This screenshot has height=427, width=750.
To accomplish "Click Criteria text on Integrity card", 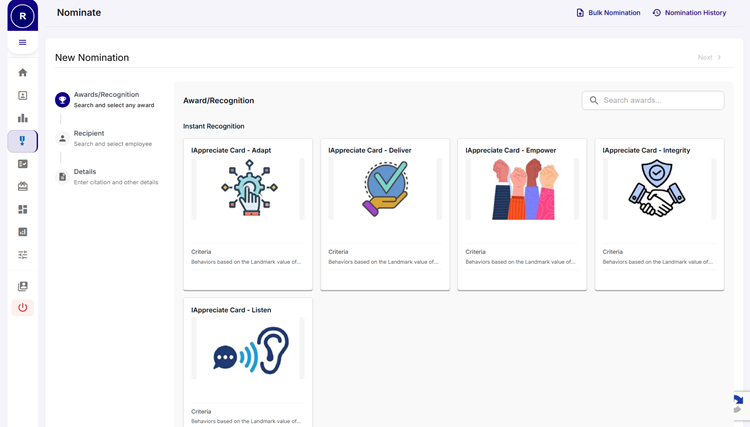I will click(x=613, y=252).
